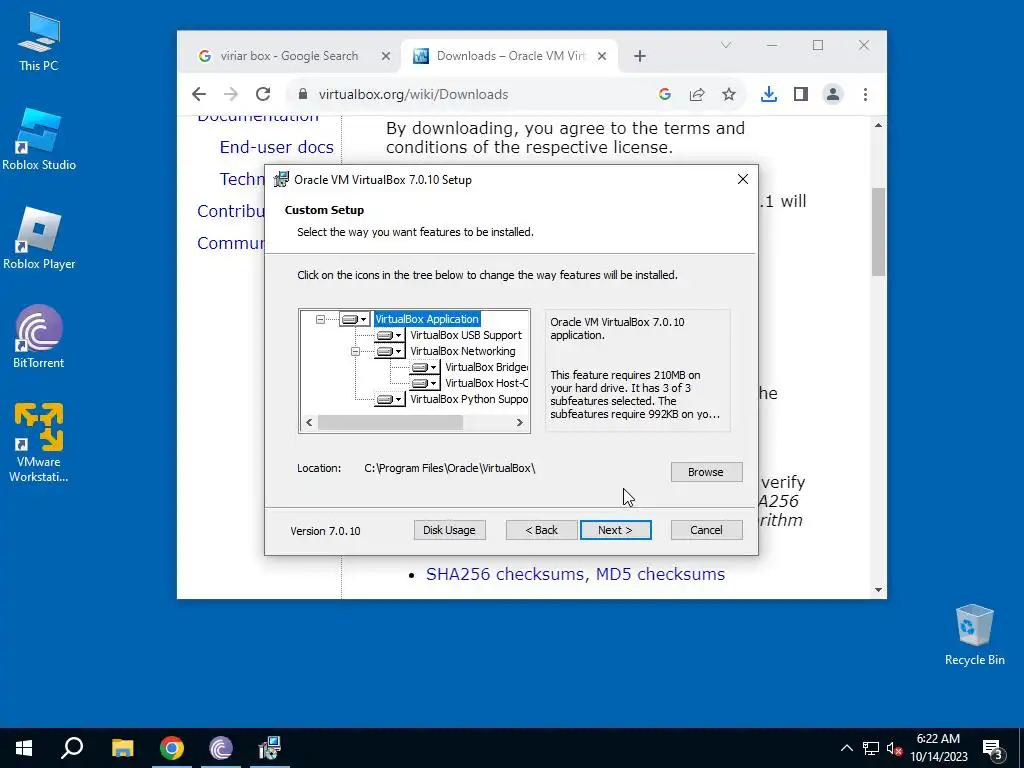Screen dimensions: 1024x768
Task: Select Recycle Bin desktop icon
Action: [x=974, y=635]
